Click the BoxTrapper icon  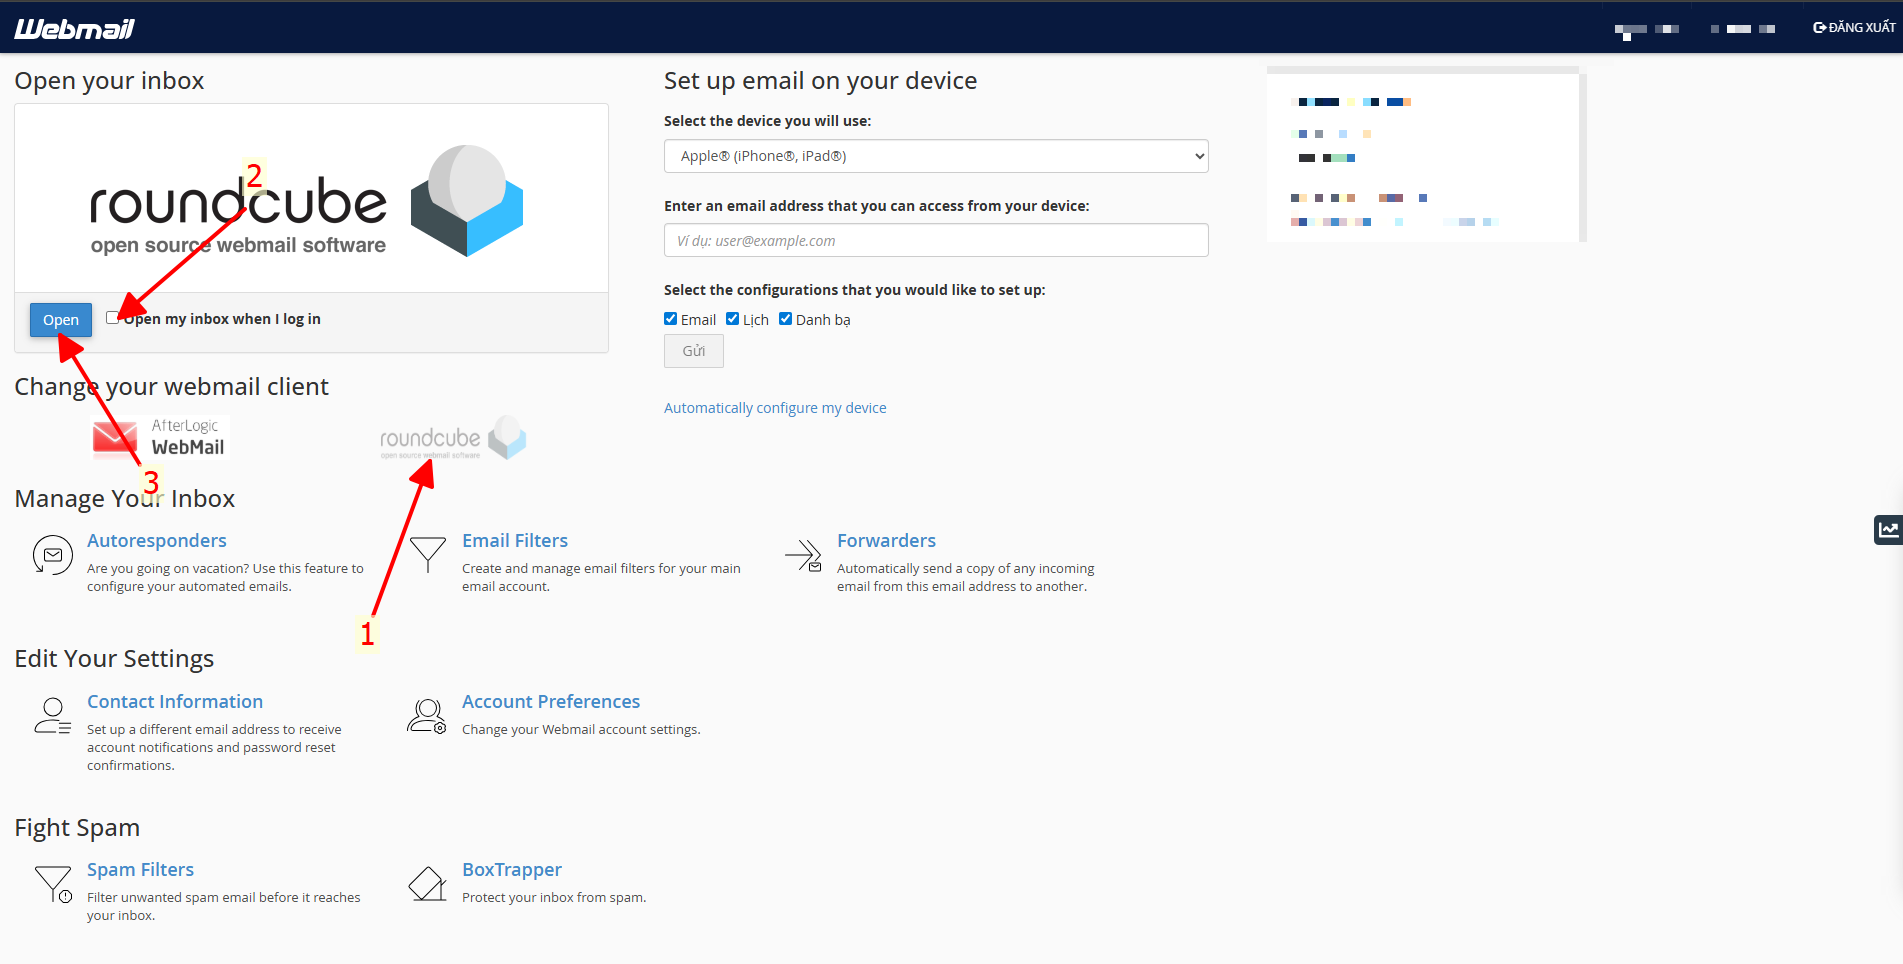[427, 884]
